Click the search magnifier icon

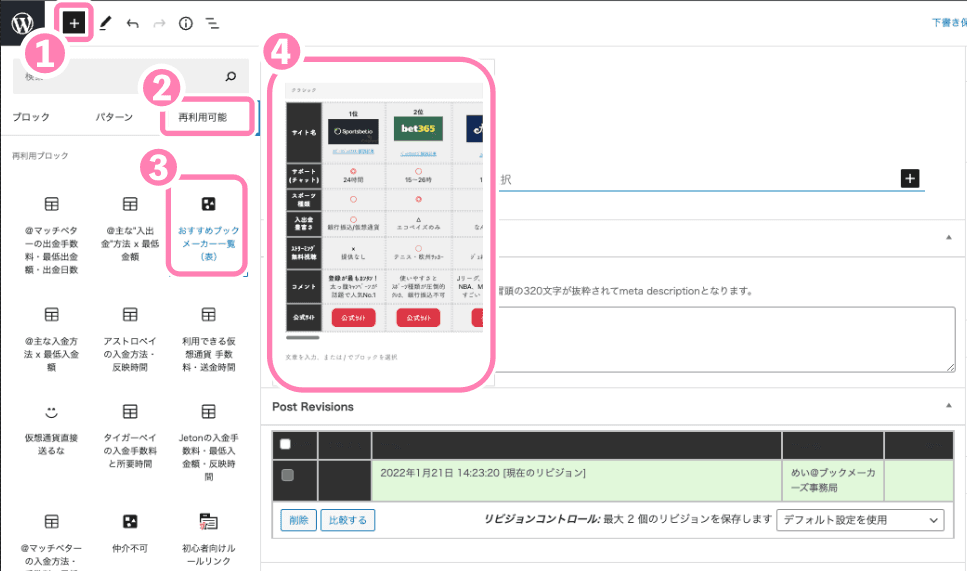(x=231, y=76)
